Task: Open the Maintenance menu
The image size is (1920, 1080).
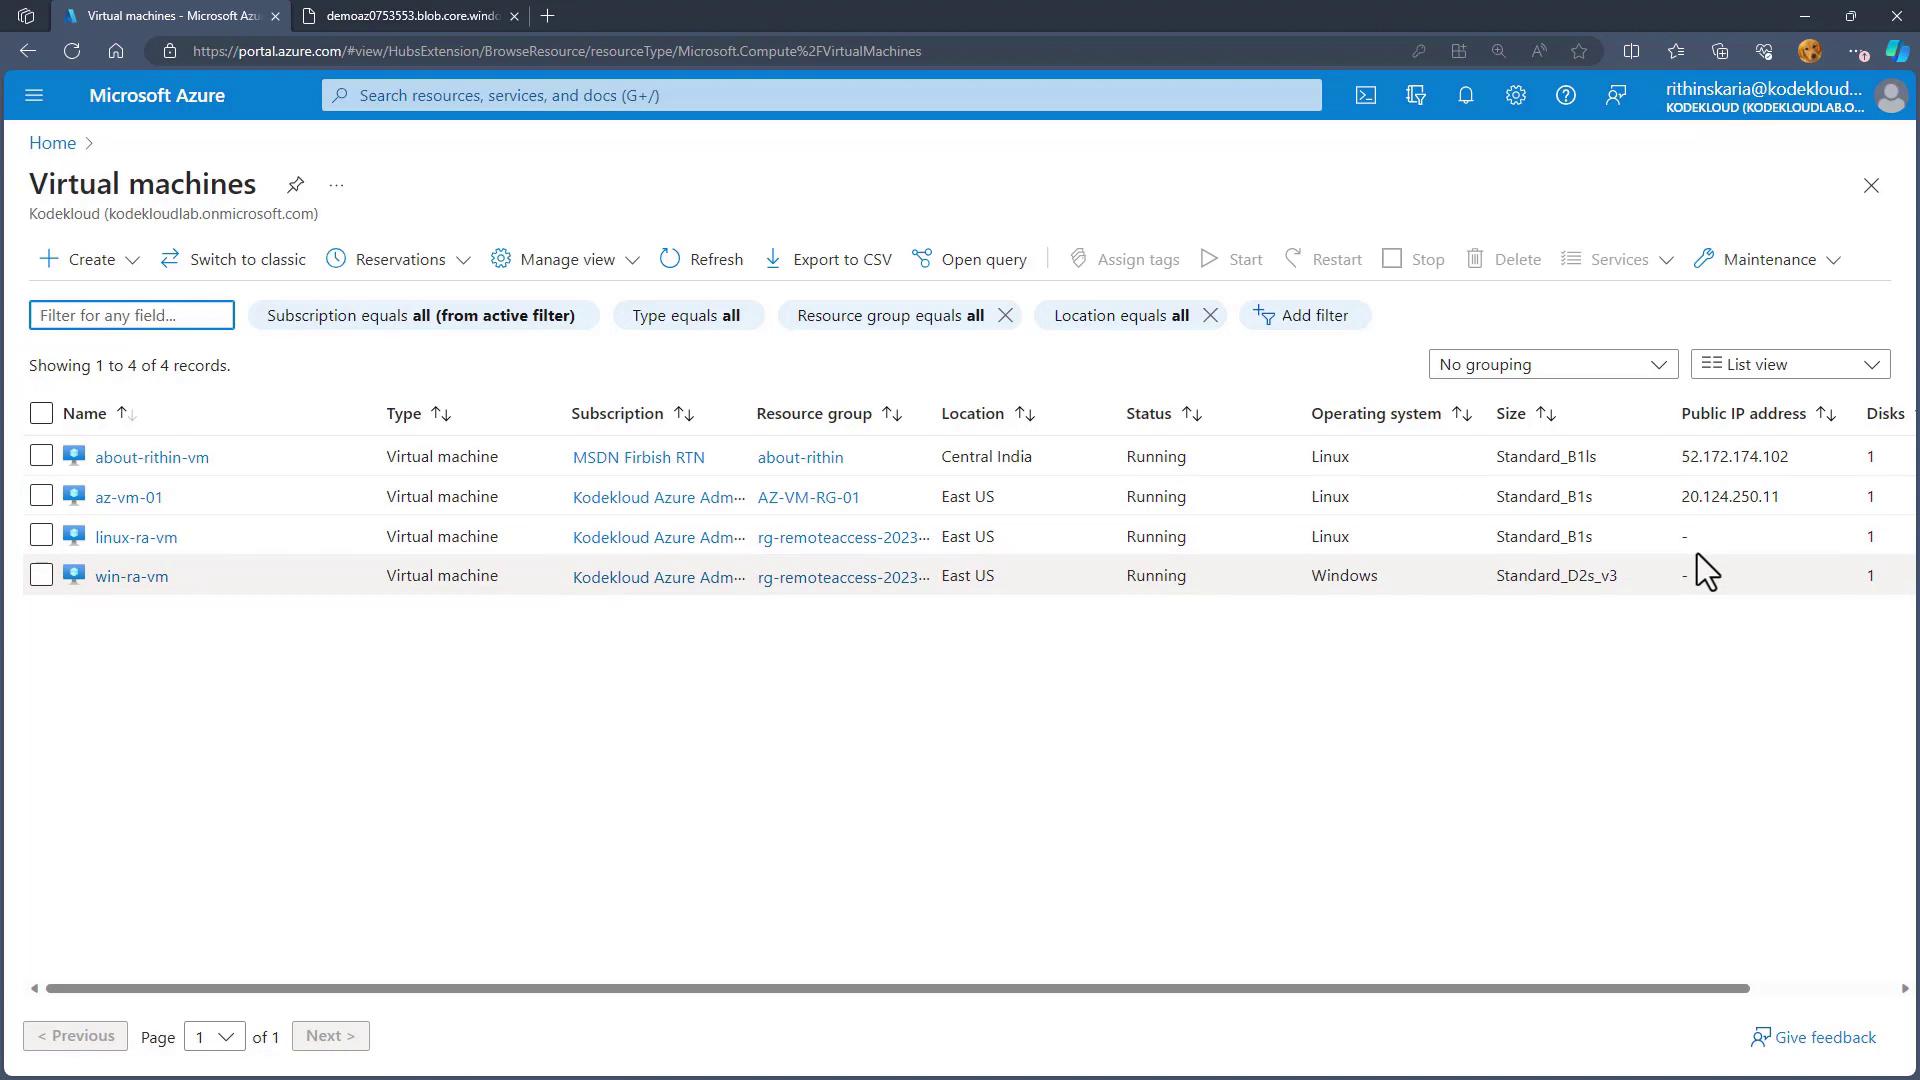Action: tap(1767, 259)
